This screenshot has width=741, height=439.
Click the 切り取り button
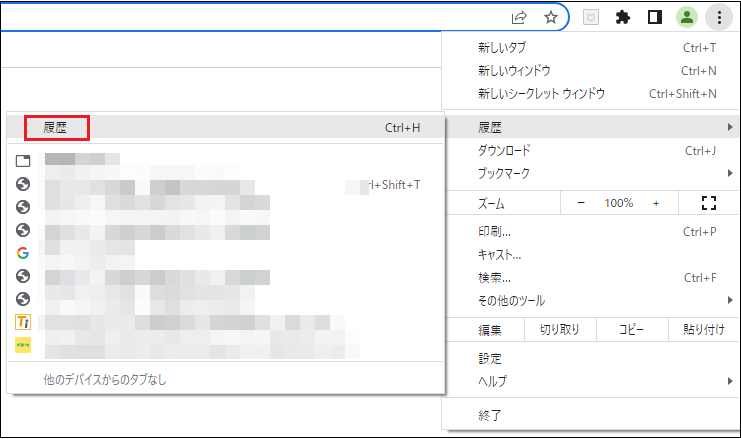[x=560, y=330]
